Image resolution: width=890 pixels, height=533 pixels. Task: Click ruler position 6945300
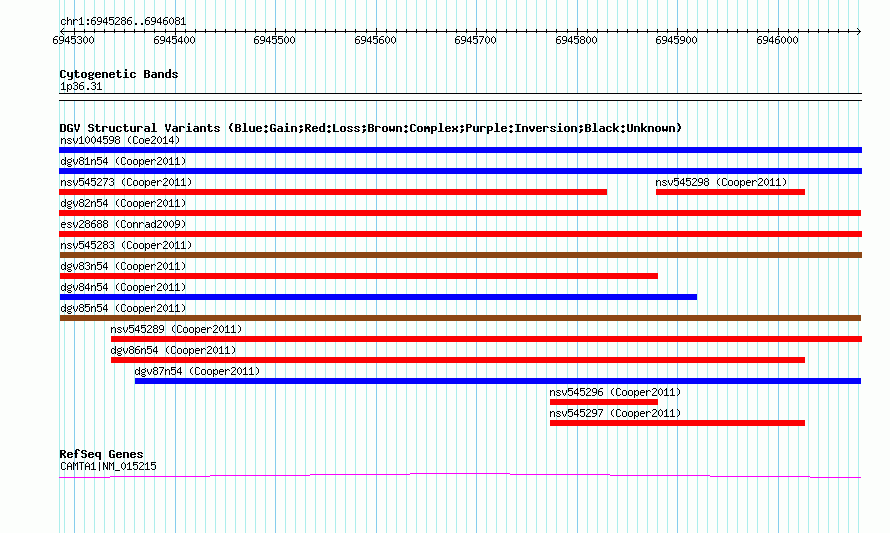point(74,40)
